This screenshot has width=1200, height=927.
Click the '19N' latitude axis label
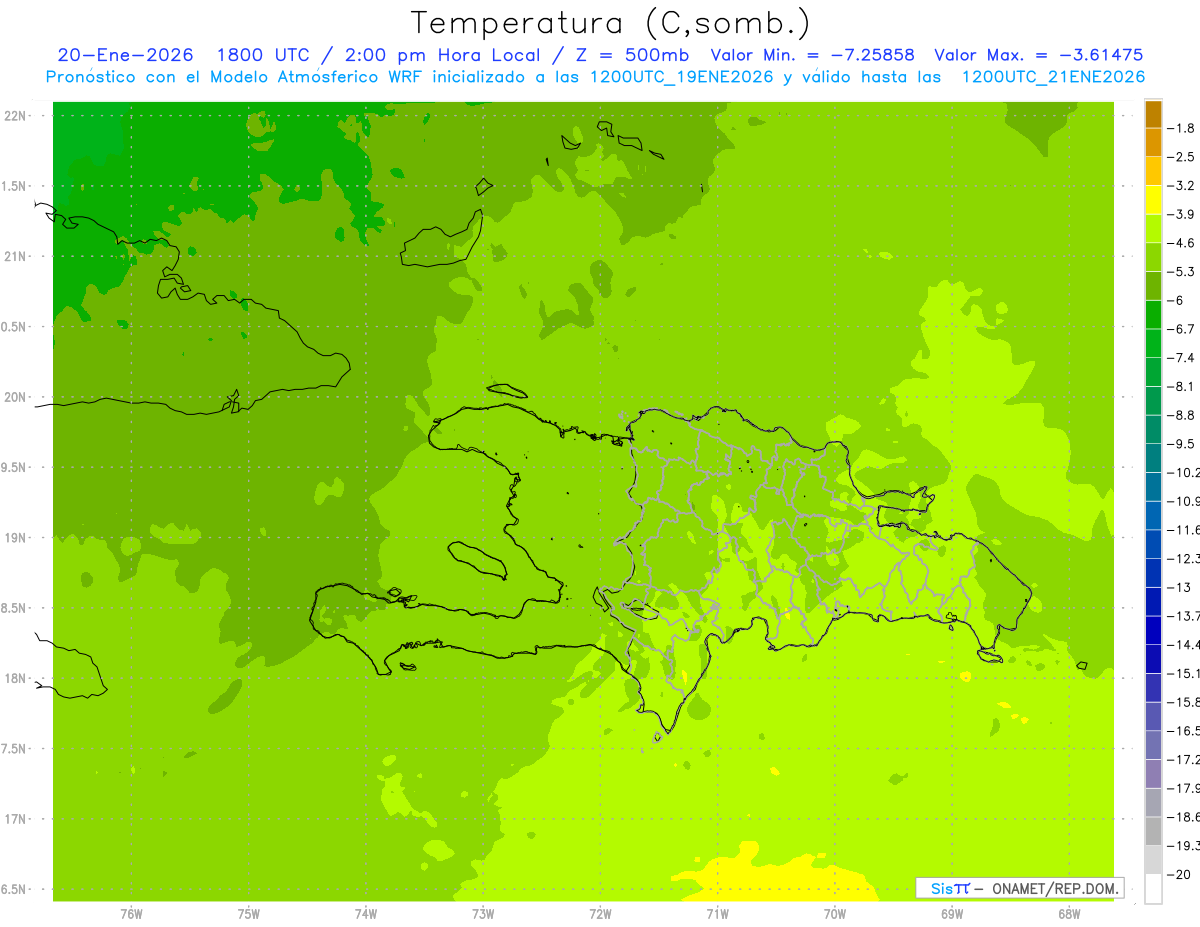coord(16,538)
